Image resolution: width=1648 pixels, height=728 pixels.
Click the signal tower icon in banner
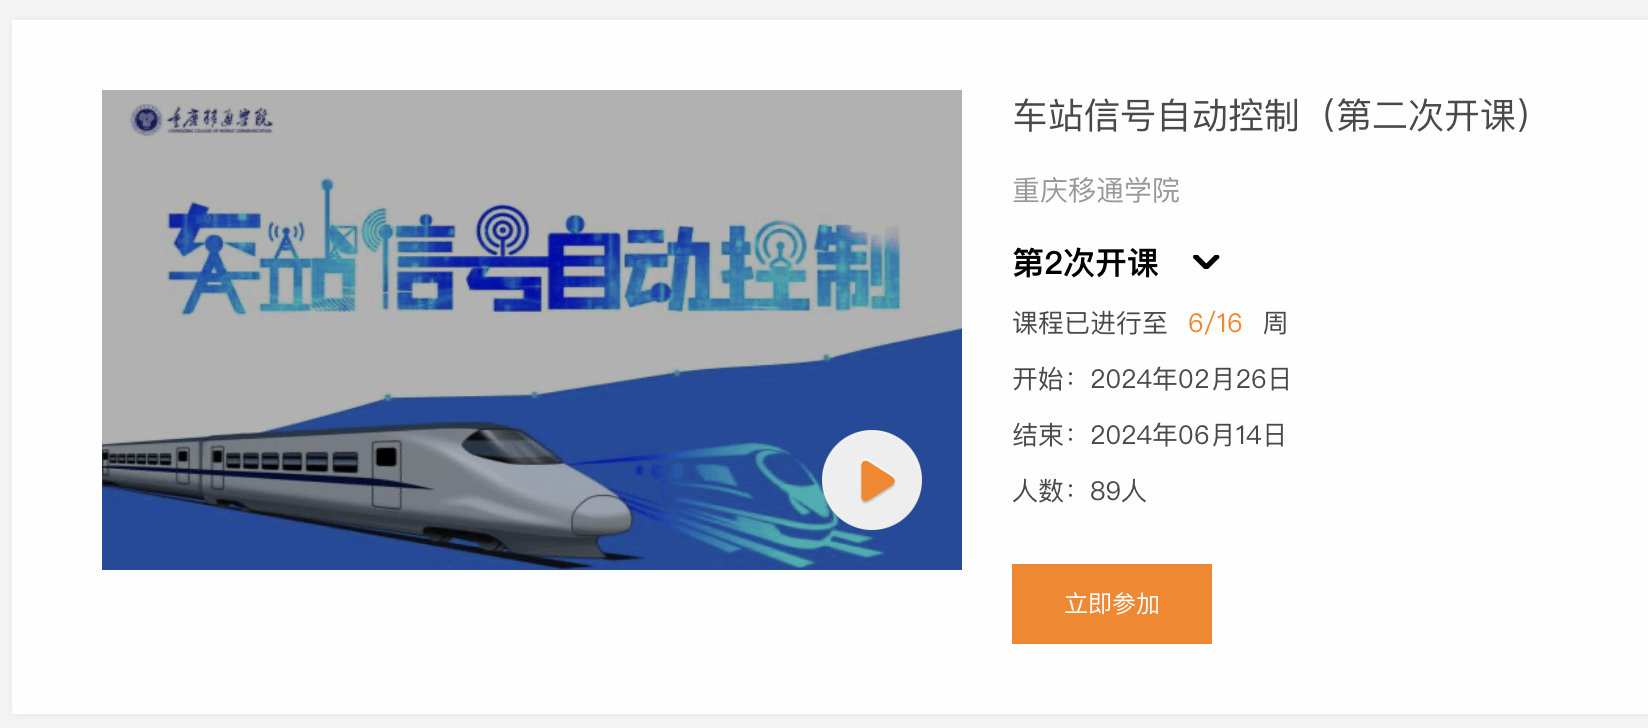click(286, 240)
